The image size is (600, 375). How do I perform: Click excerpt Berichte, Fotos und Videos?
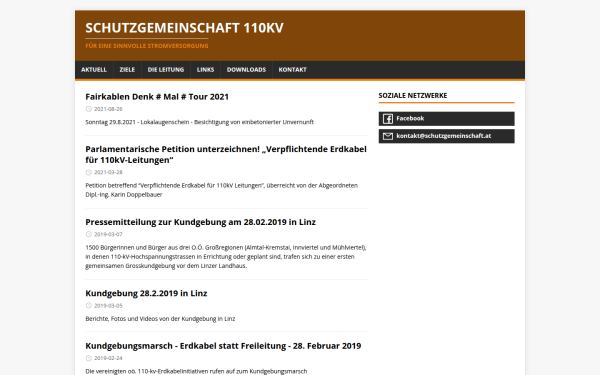click(x=160, y=319)
